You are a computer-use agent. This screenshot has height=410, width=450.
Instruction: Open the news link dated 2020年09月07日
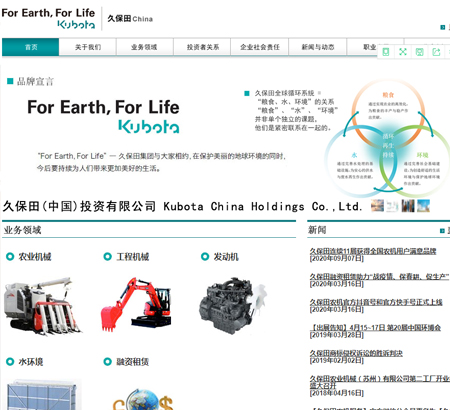click(x=373, y=251)
